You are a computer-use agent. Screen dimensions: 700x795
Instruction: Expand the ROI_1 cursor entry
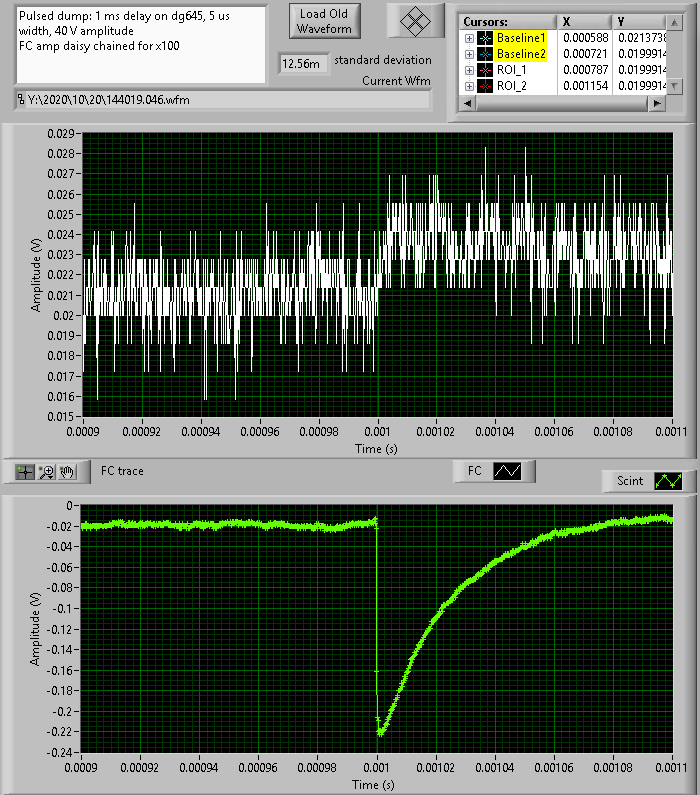(469, 70)
